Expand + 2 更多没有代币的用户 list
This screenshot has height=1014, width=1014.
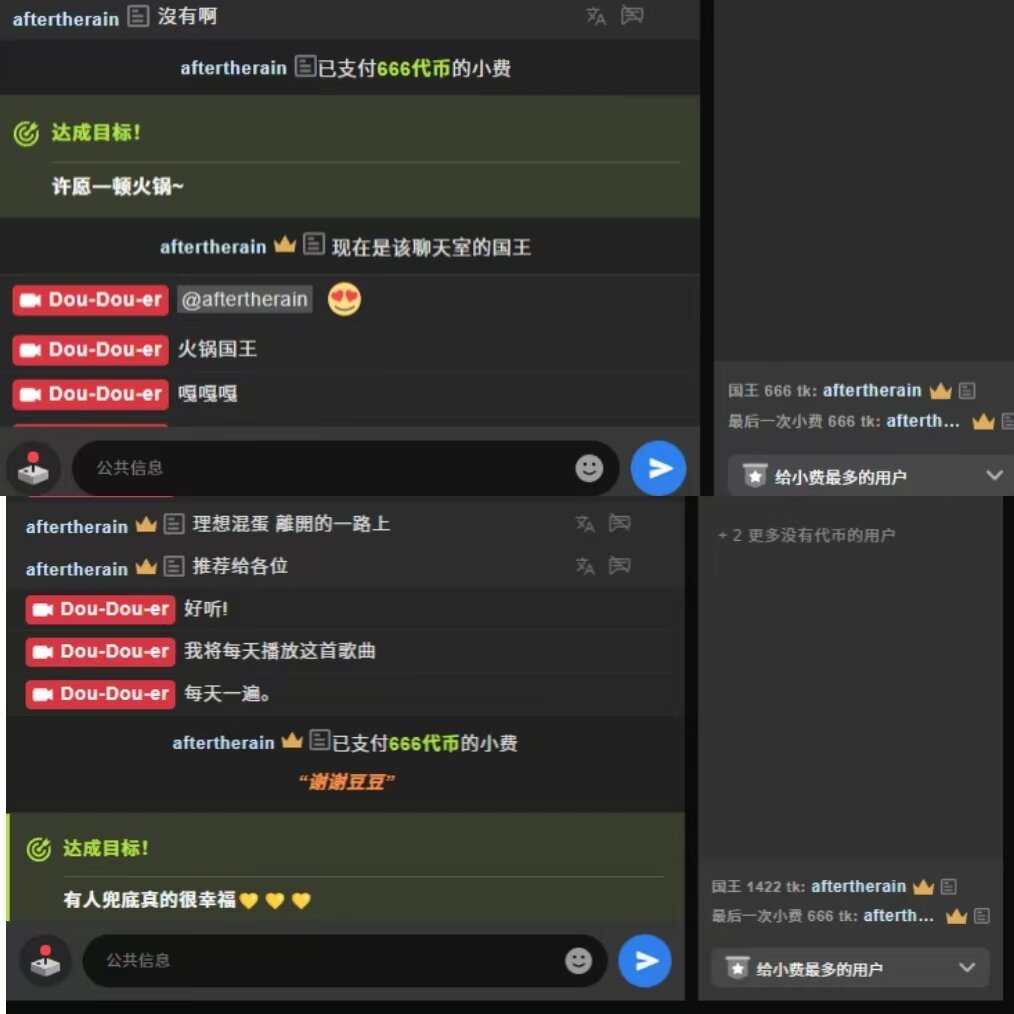point(806,535)
